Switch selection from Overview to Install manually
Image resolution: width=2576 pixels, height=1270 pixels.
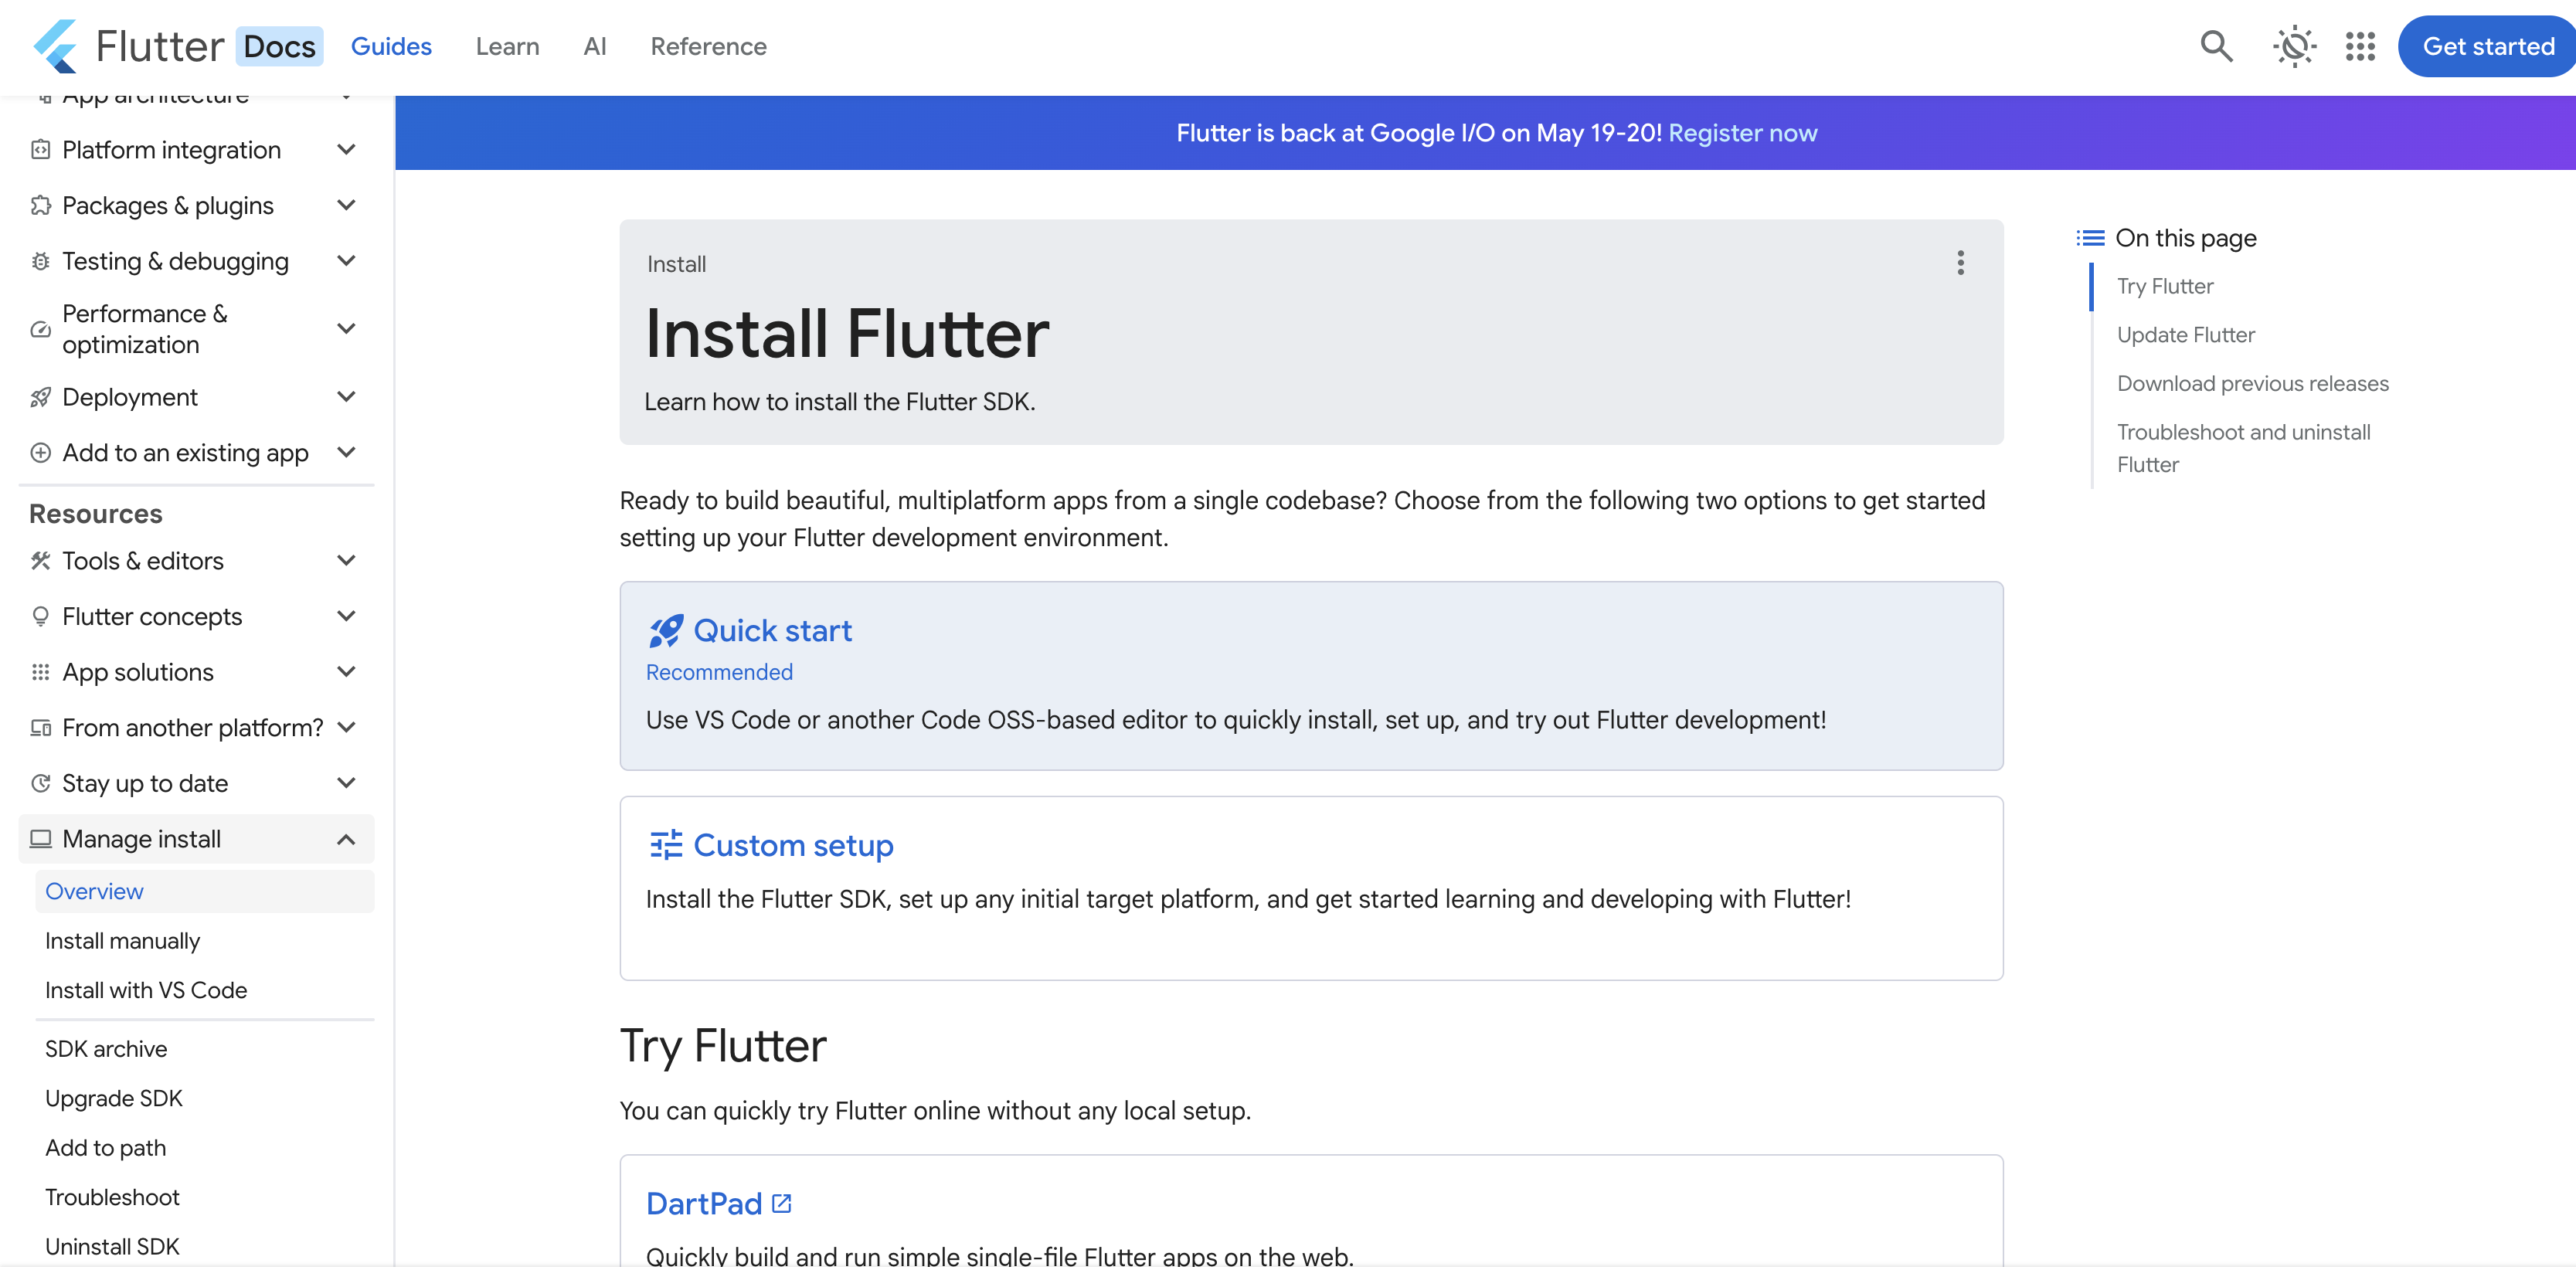point(121,940)
